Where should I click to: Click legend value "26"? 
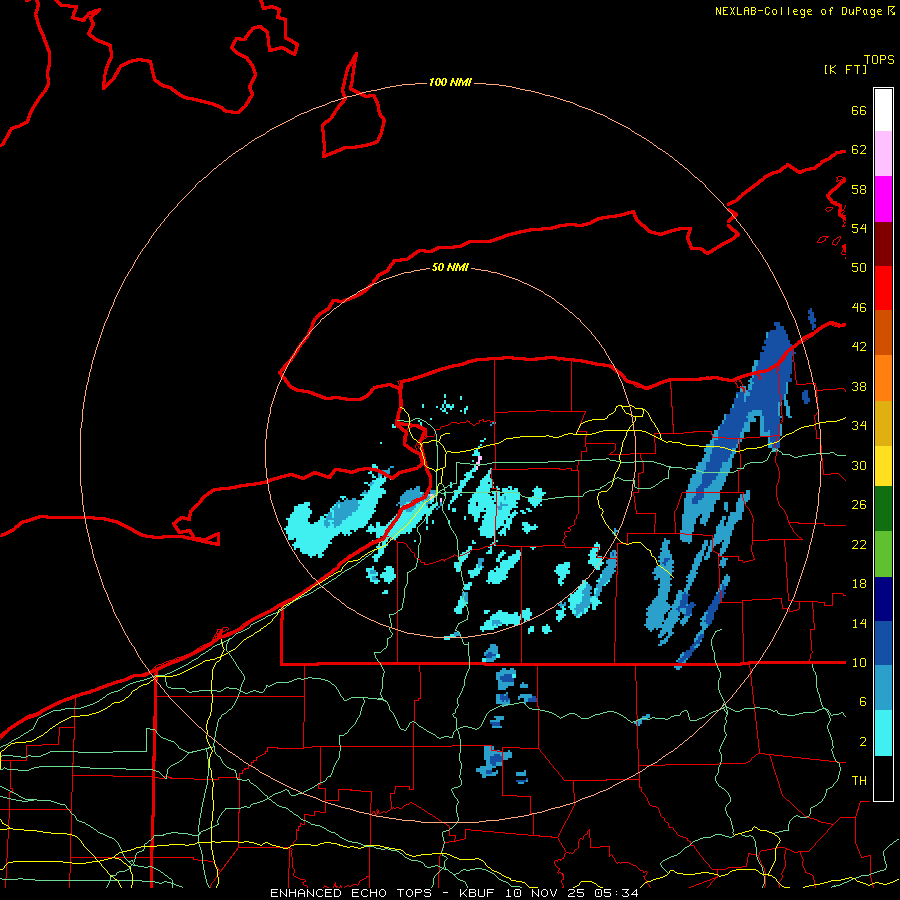click(859, 505)
